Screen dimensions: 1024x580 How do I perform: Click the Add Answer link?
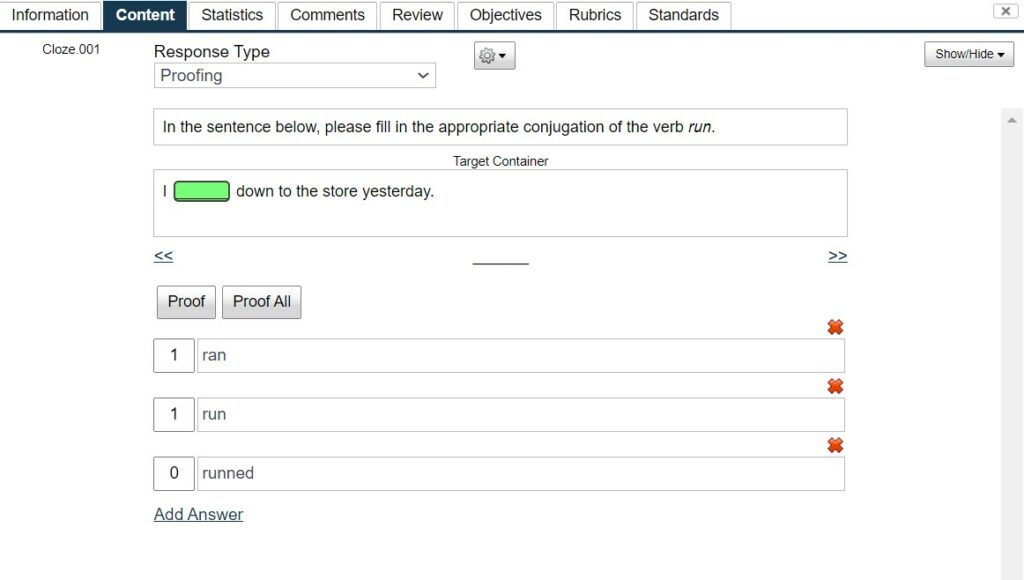click(x=199, y=515)
